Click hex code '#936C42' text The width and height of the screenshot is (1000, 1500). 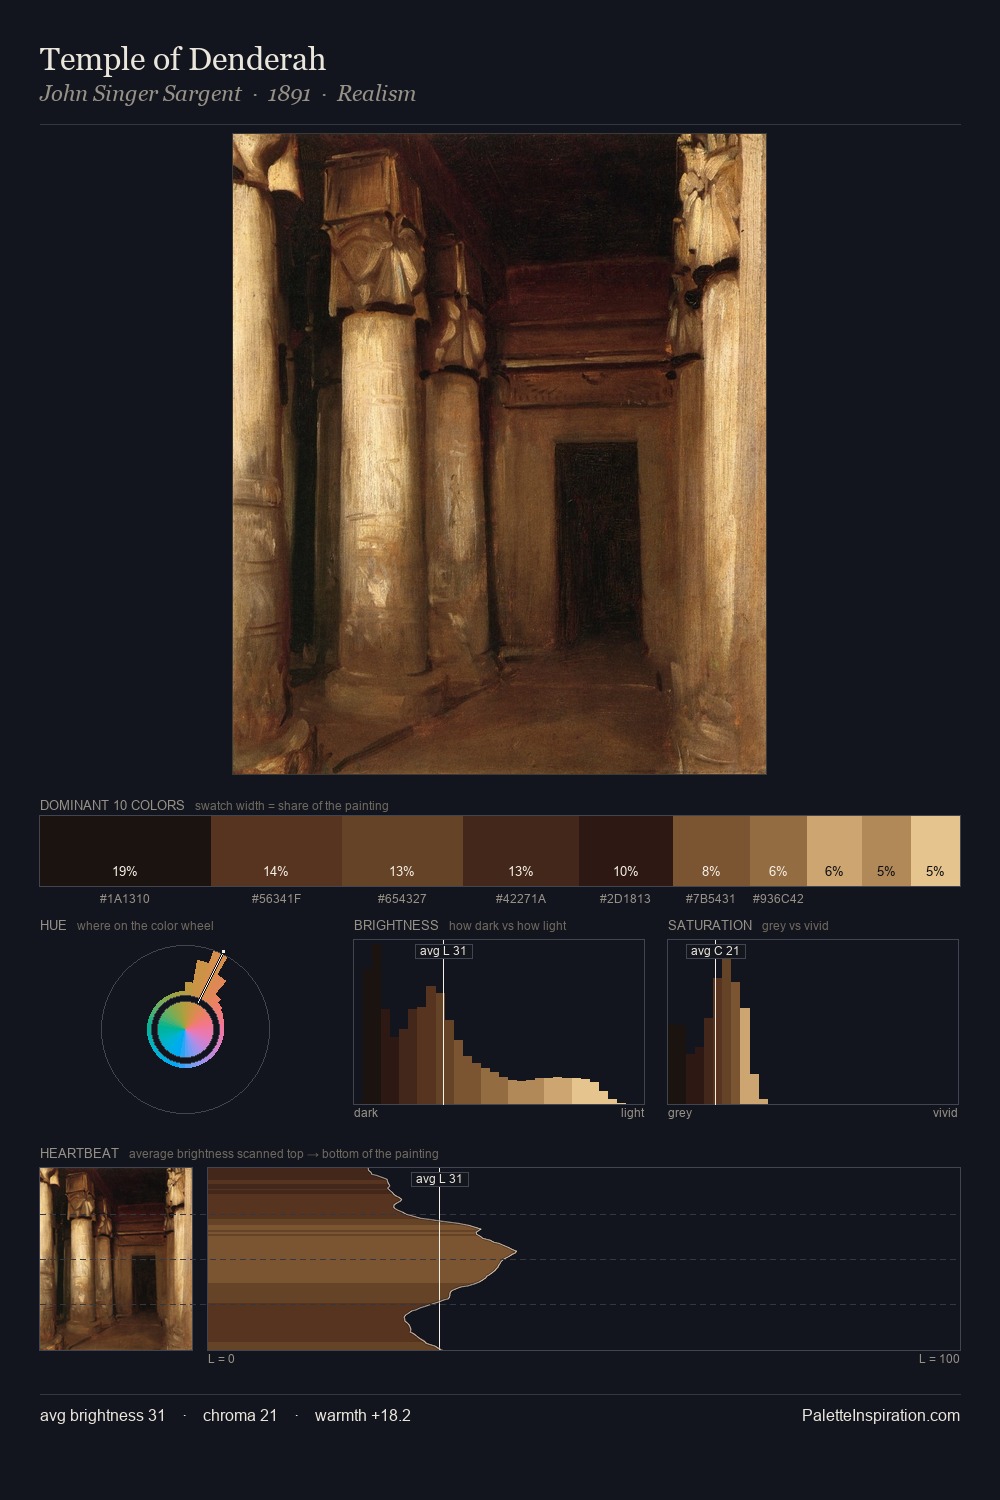[778, 899]
